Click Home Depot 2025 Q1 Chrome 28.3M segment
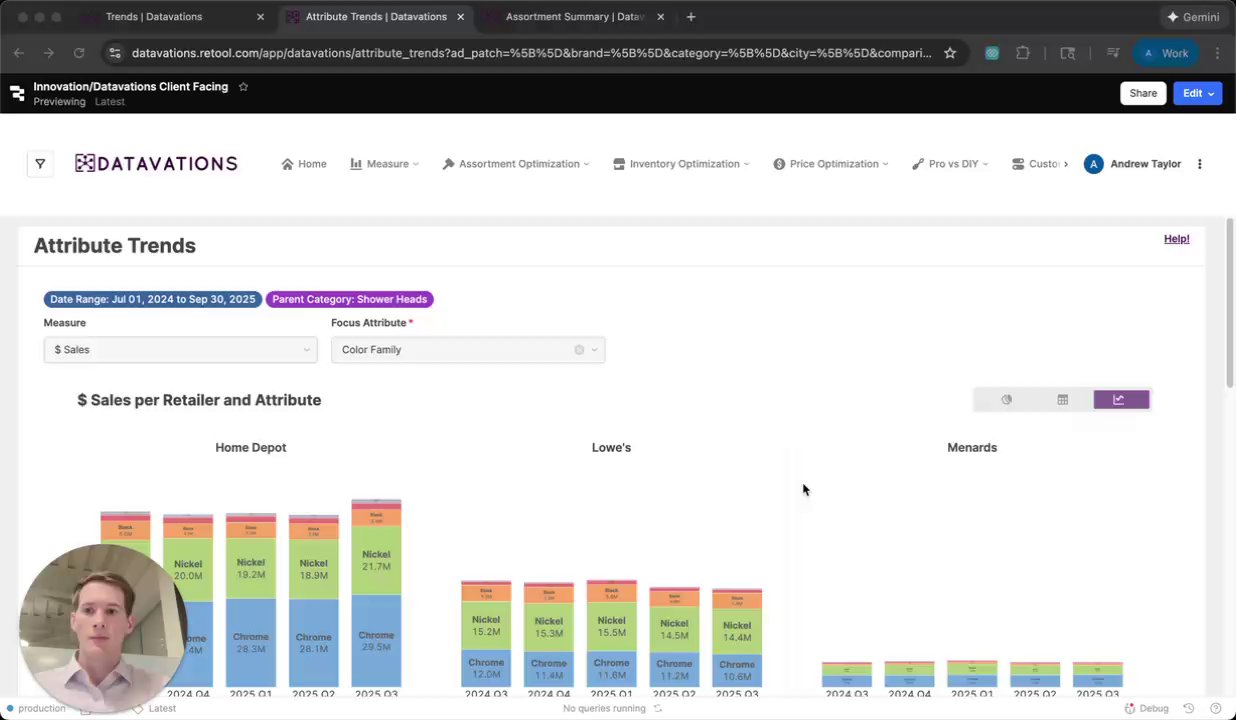 click(x=251, y=642)
